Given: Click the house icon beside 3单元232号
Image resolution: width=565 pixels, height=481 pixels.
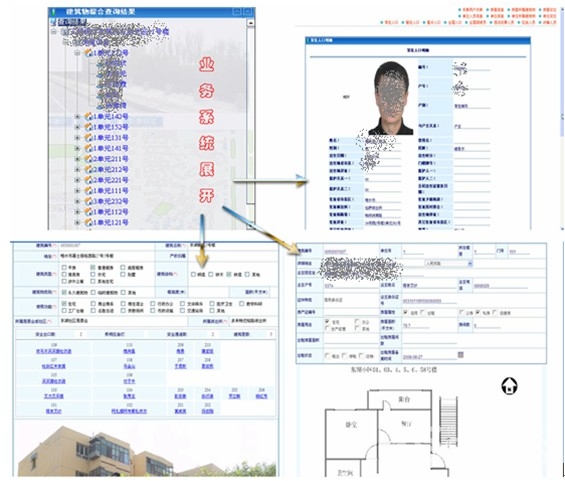Looking at the screenshot, I should (x=88, y=201).
